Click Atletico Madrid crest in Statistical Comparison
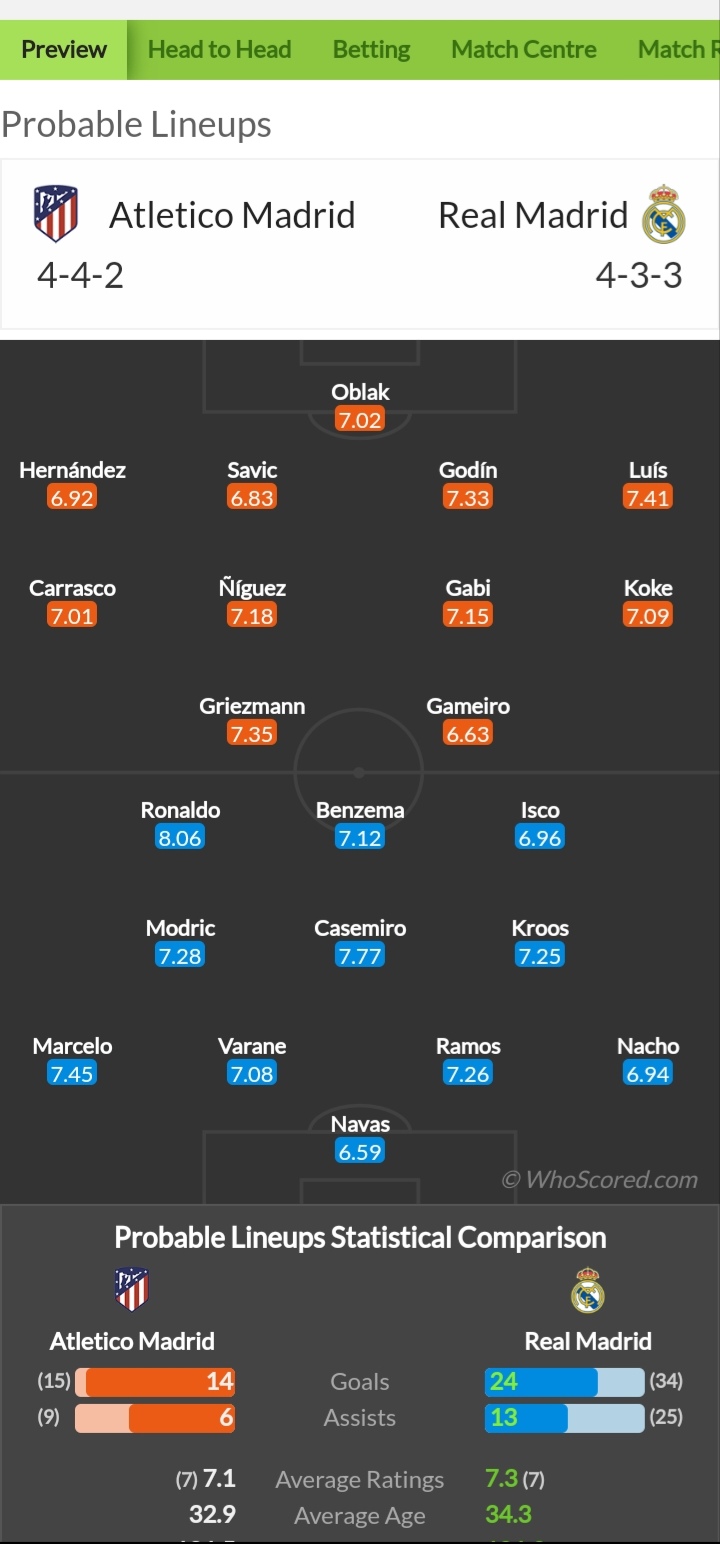The height and width of the screenshot is (1544, 720). [x=132, y=1289]
